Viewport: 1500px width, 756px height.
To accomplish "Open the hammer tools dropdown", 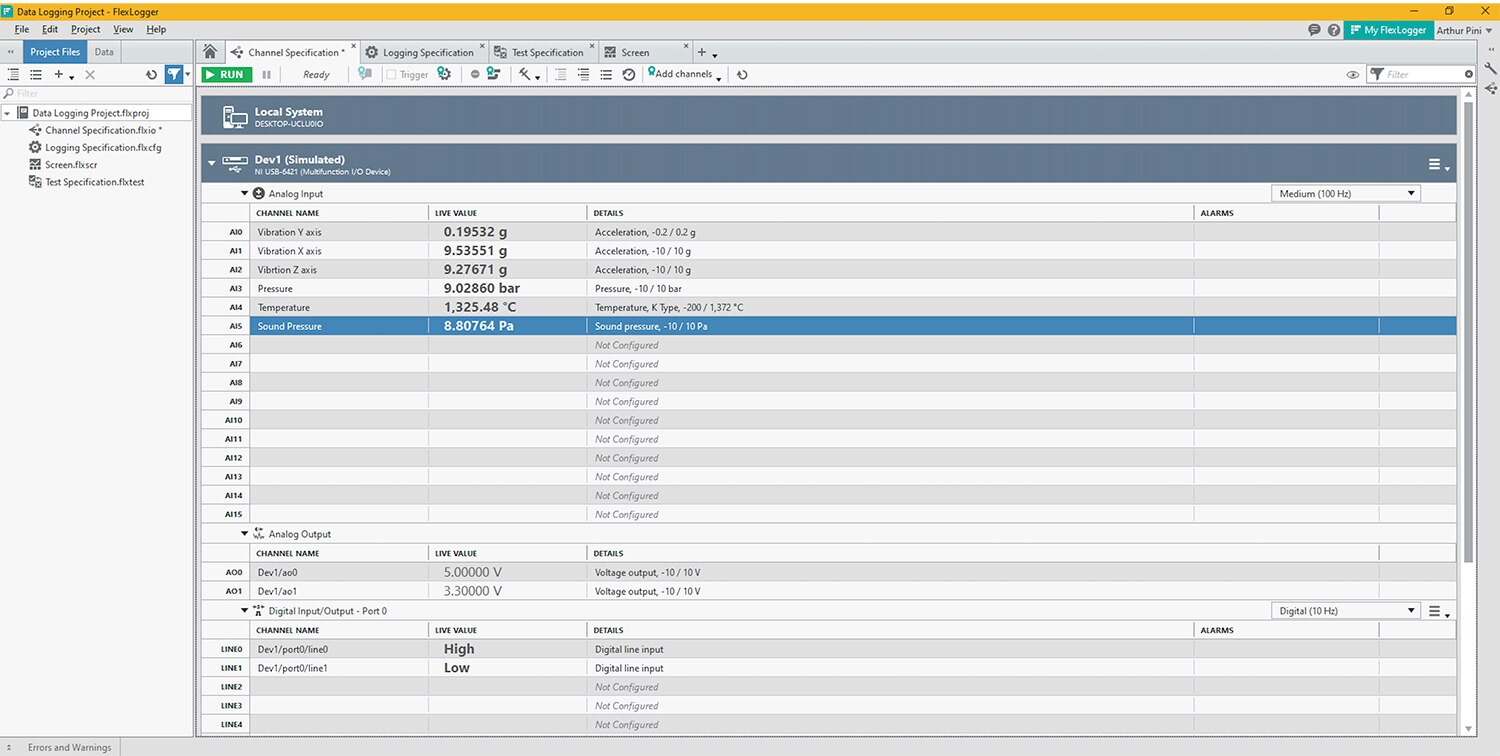I will point(529,75).
